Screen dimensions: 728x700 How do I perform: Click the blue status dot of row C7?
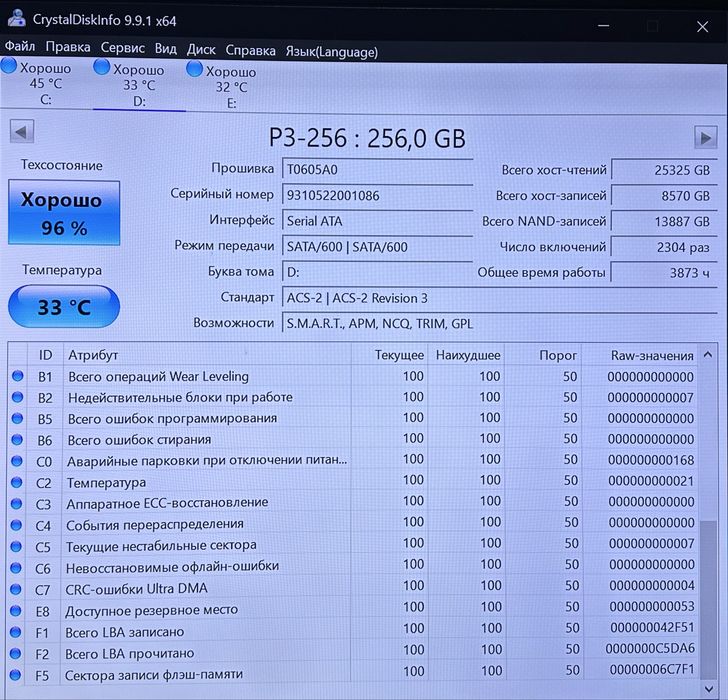coord(15,589)
